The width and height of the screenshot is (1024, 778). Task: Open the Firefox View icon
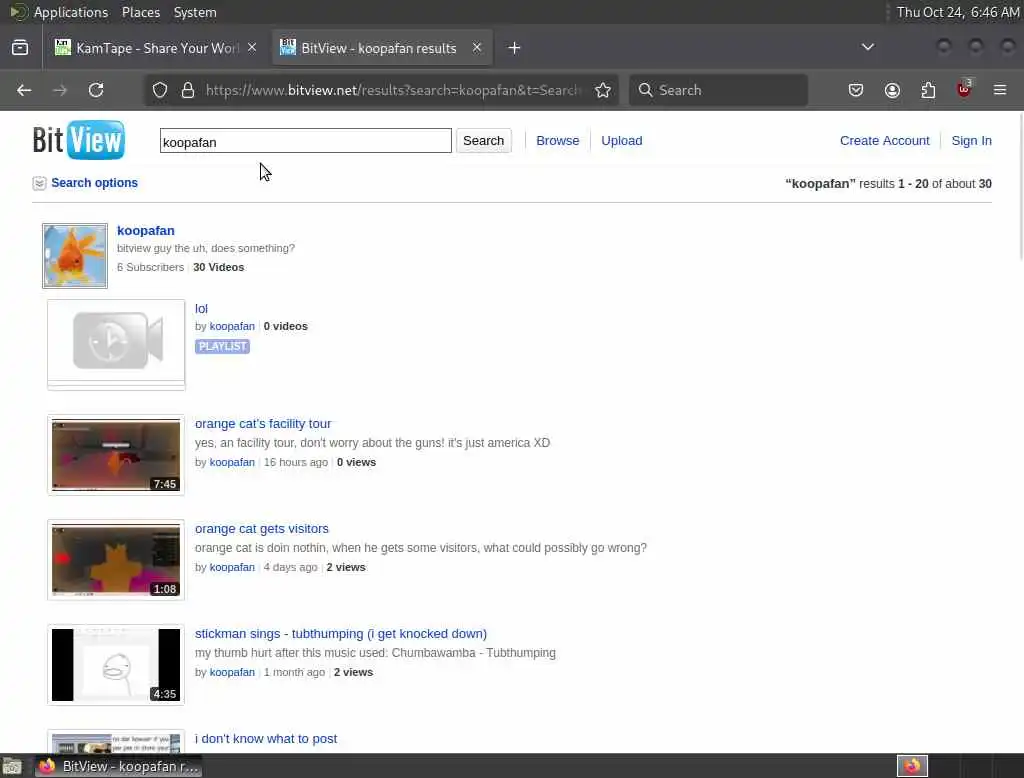click(x=20, y=48)
